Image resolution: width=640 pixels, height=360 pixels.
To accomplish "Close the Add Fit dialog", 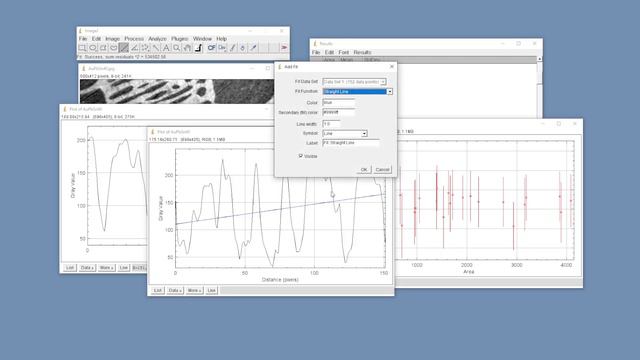I will click(392, 67).
